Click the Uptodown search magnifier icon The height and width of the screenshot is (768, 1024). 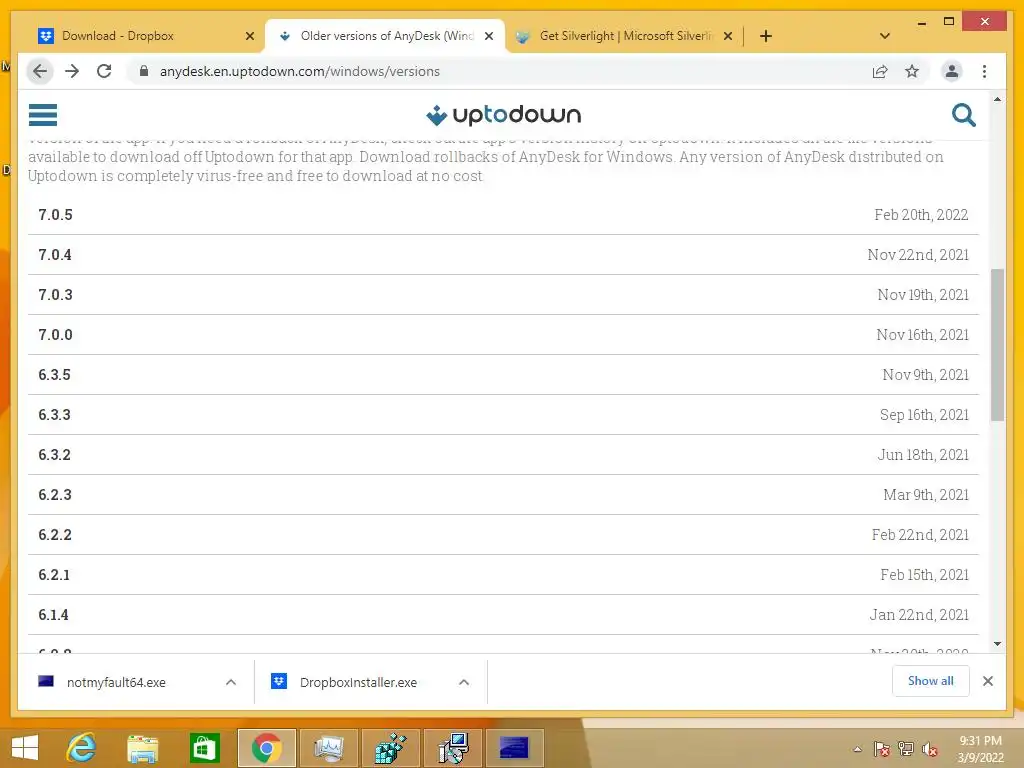click(x=963, y=115)
